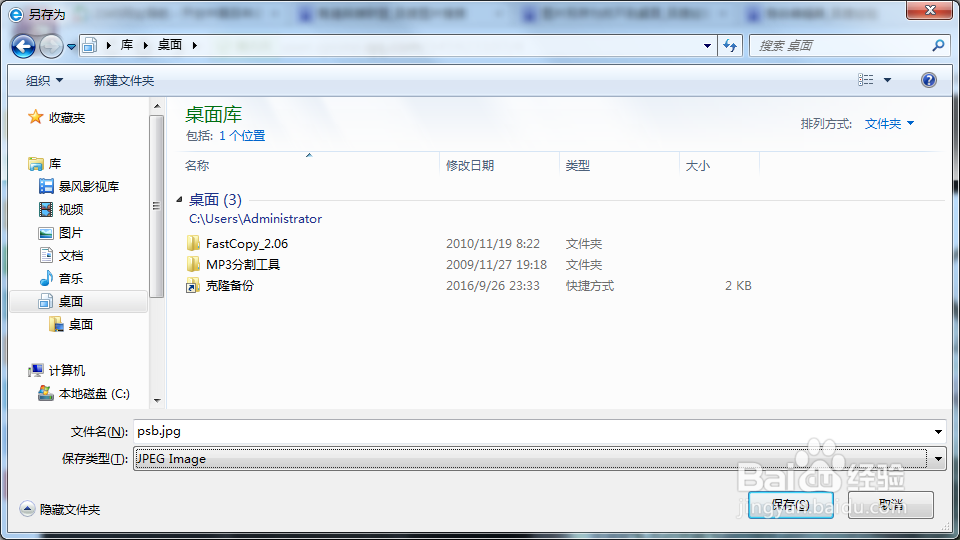
Task: Expand the chevron before 库 in address bar
Action: point(108,45)
